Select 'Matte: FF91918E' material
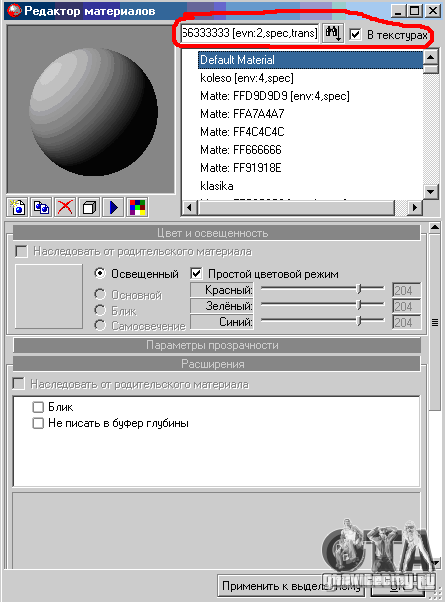This screenshot has height=602, width=445. click(x=241, y=168)
